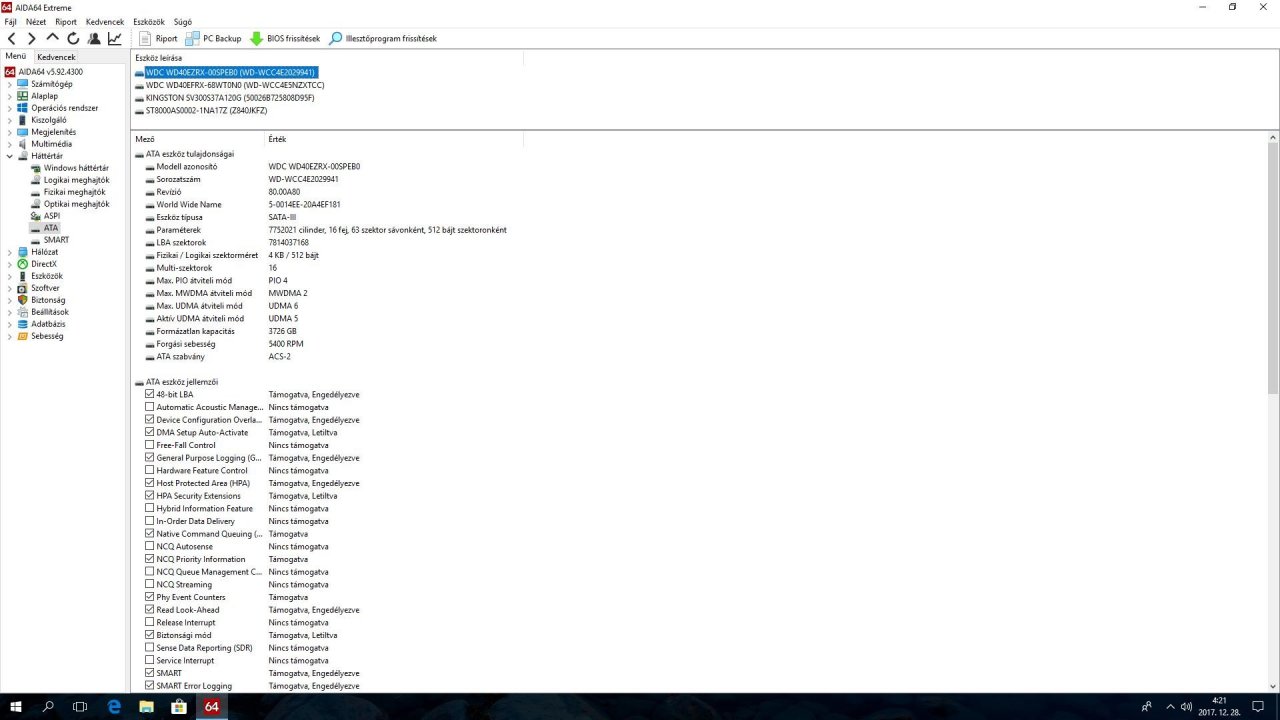The image size is (1280, 720).
Task: Open the Fájl menu
Action: click(10, 21)
